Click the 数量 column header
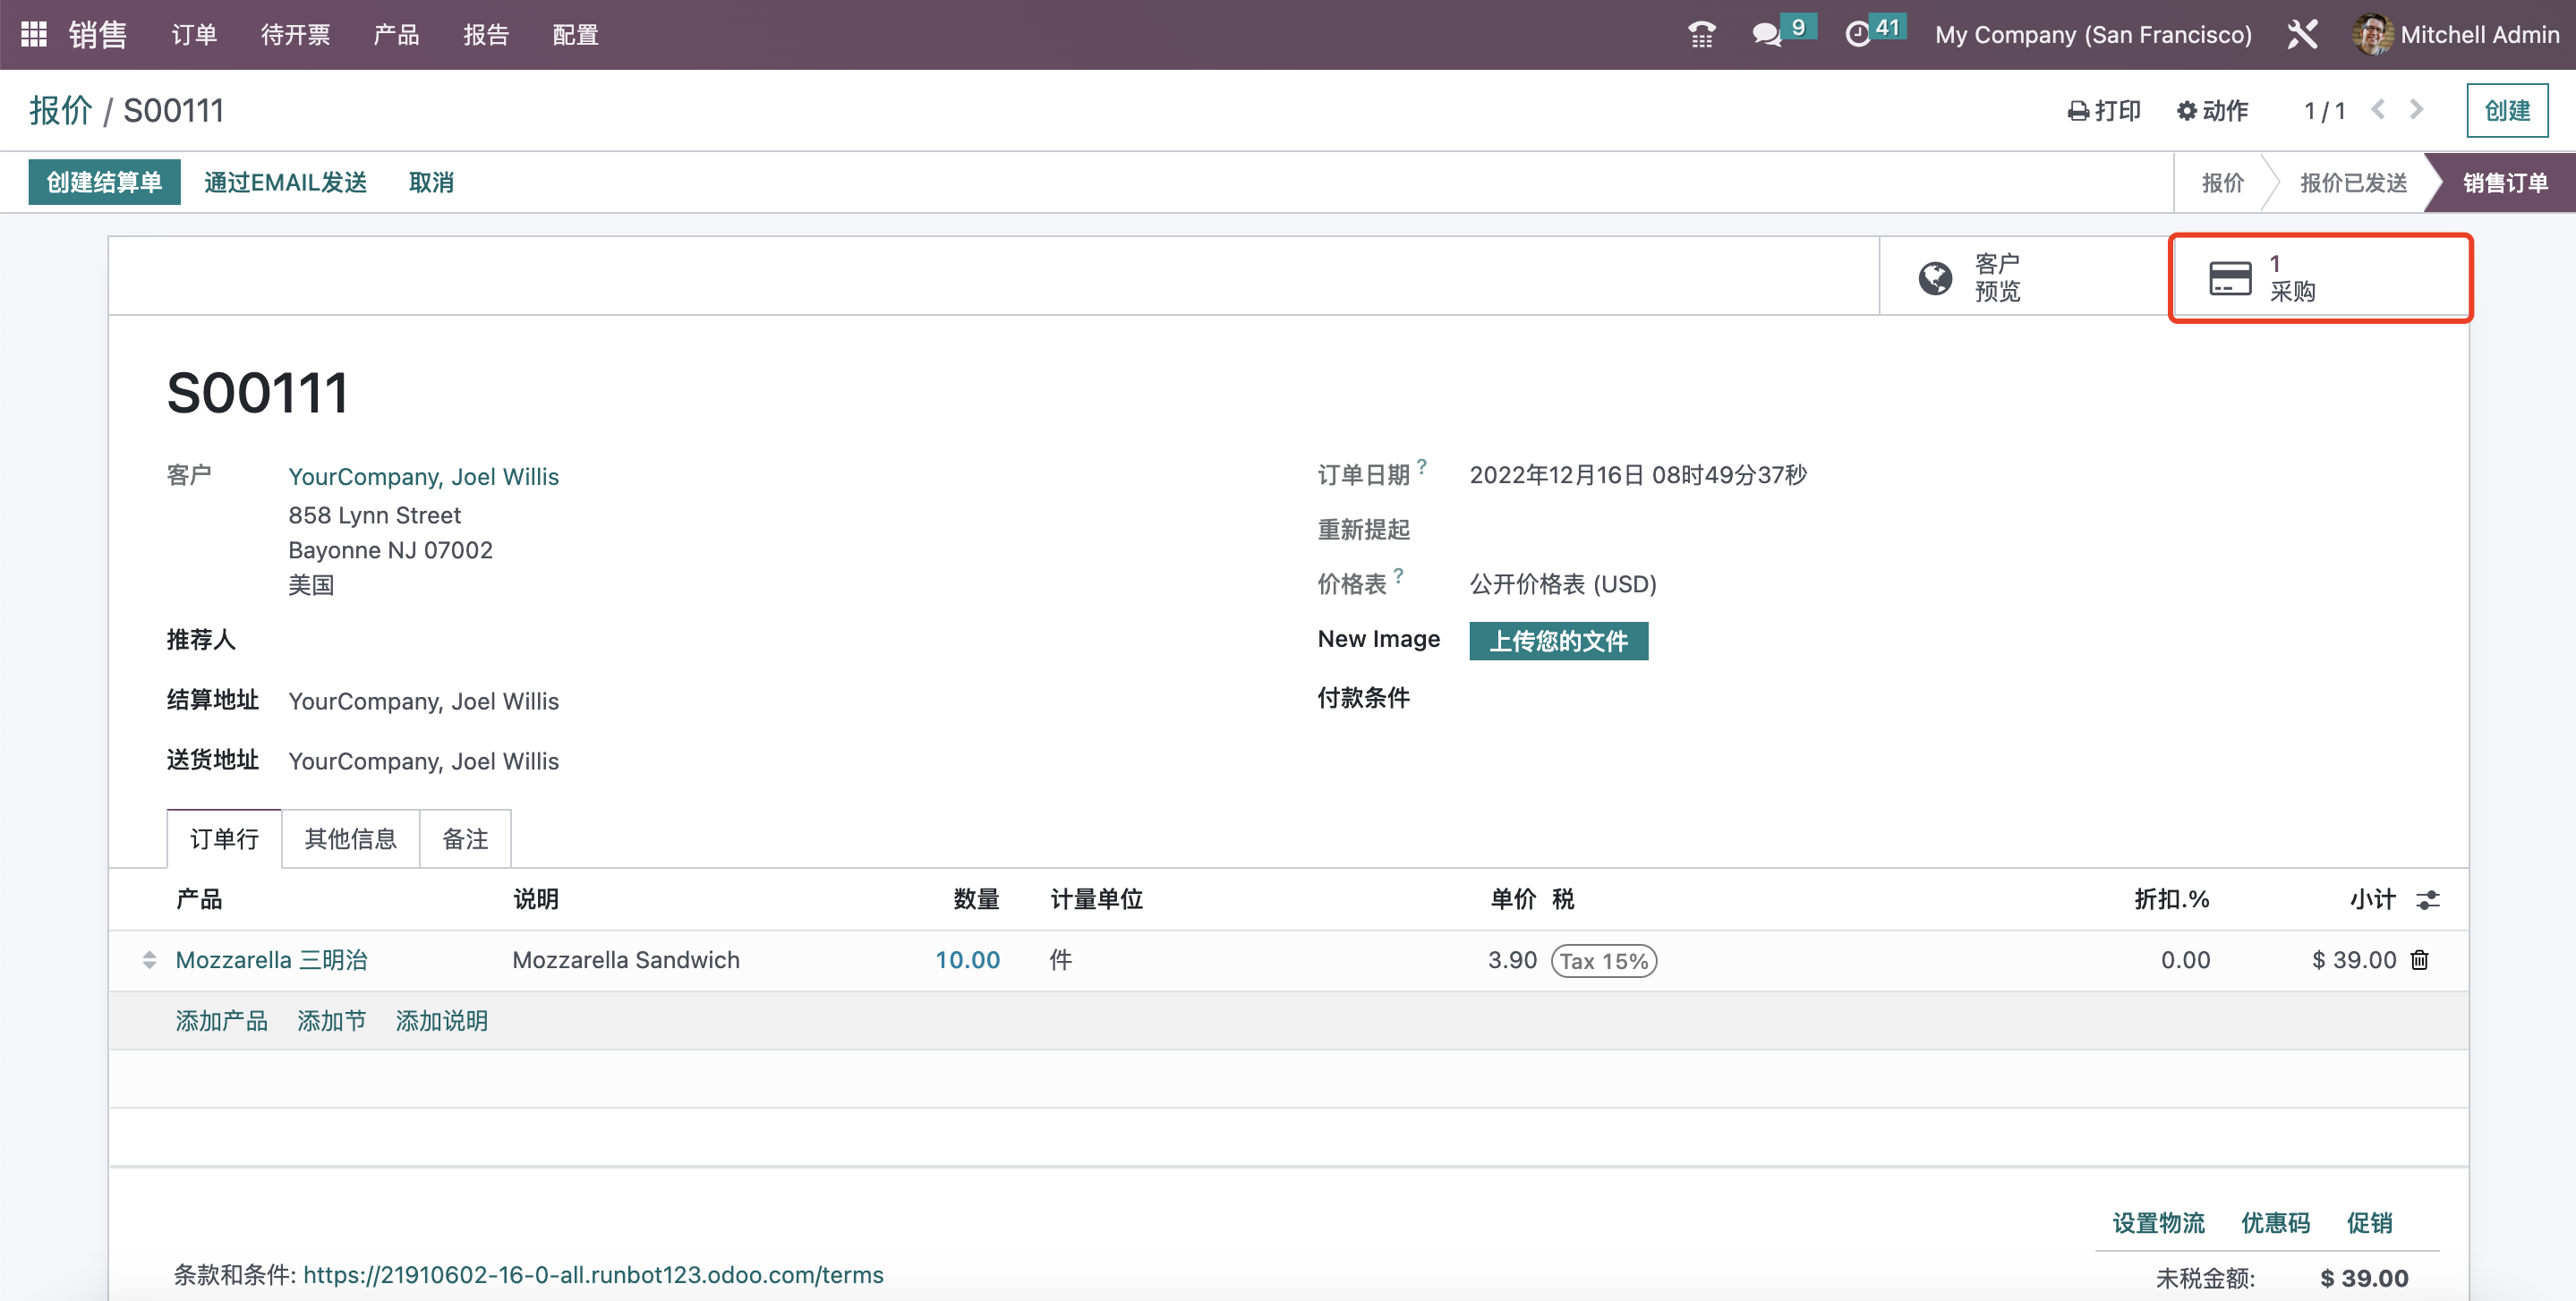This screenshot has height=1301, width=2576. [x=976, y=899]
